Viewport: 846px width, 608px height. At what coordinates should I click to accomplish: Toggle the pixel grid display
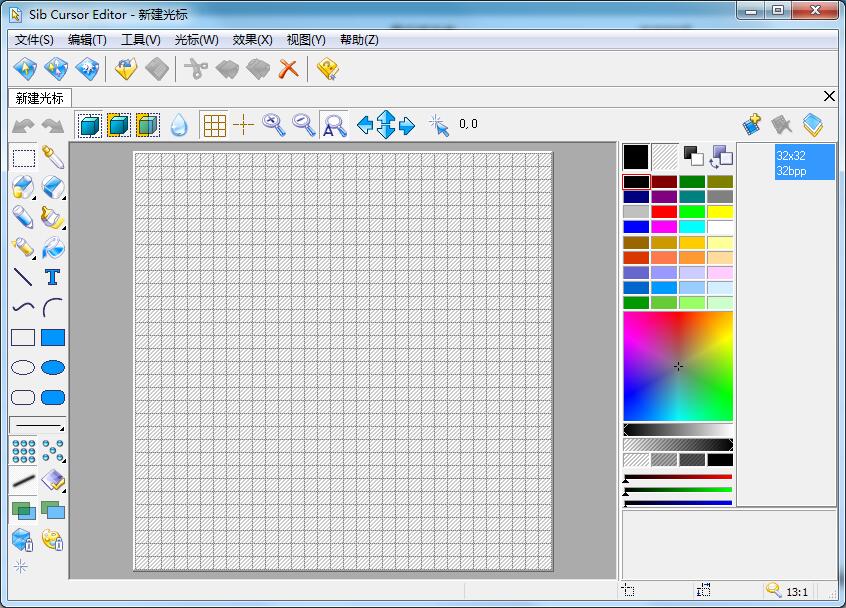tap(214, 124)
